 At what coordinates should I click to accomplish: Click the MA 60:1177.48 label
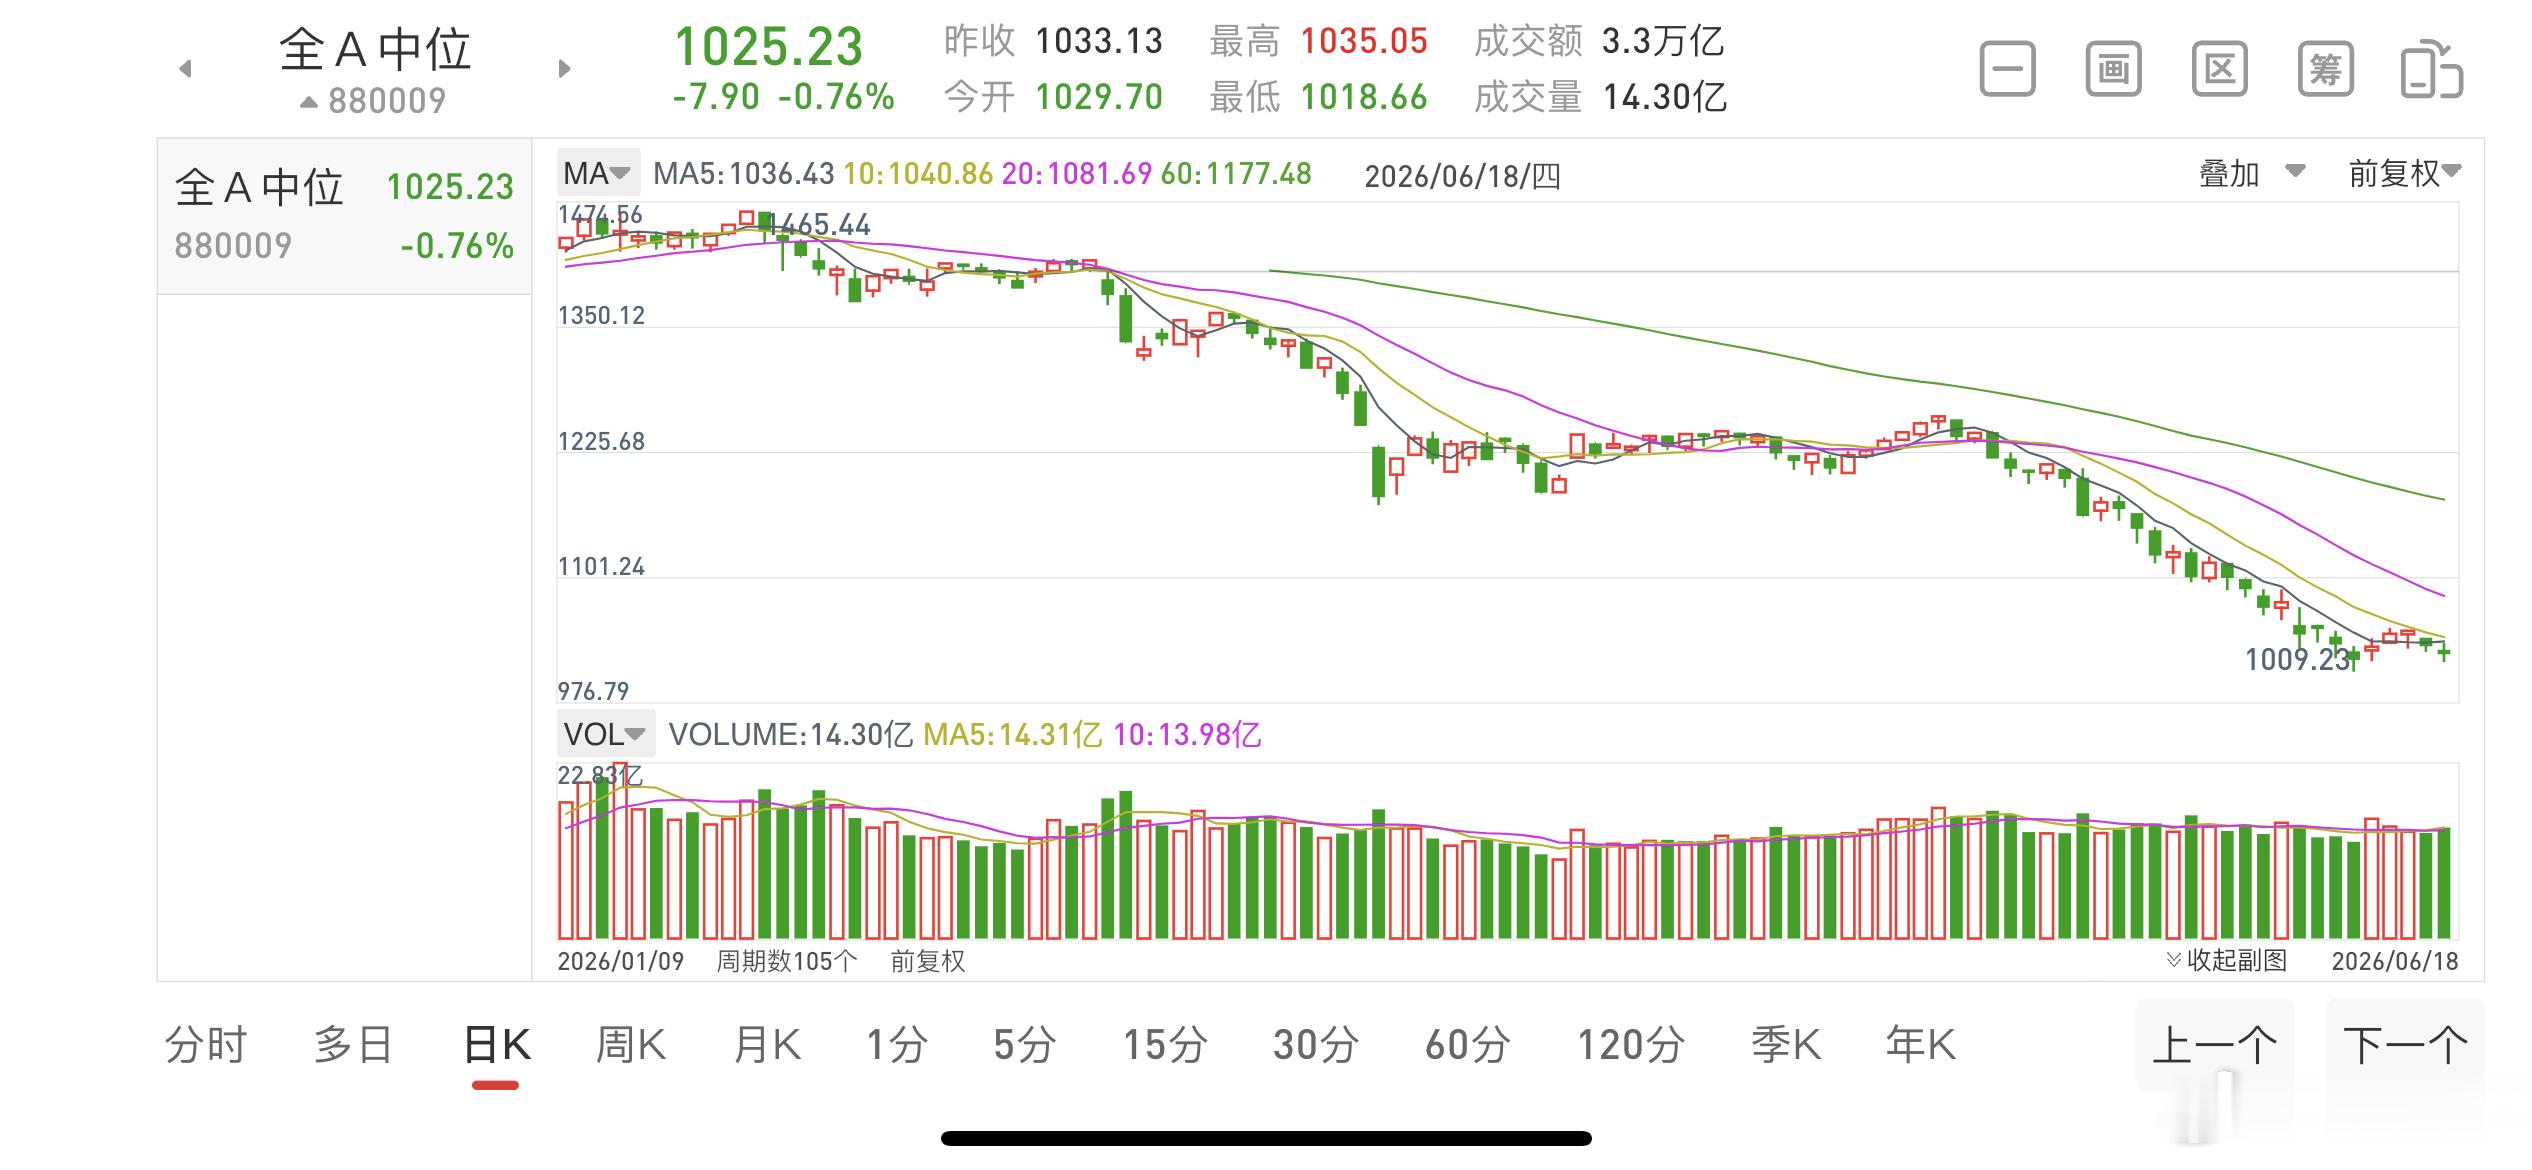click(x=1236, y=174)
